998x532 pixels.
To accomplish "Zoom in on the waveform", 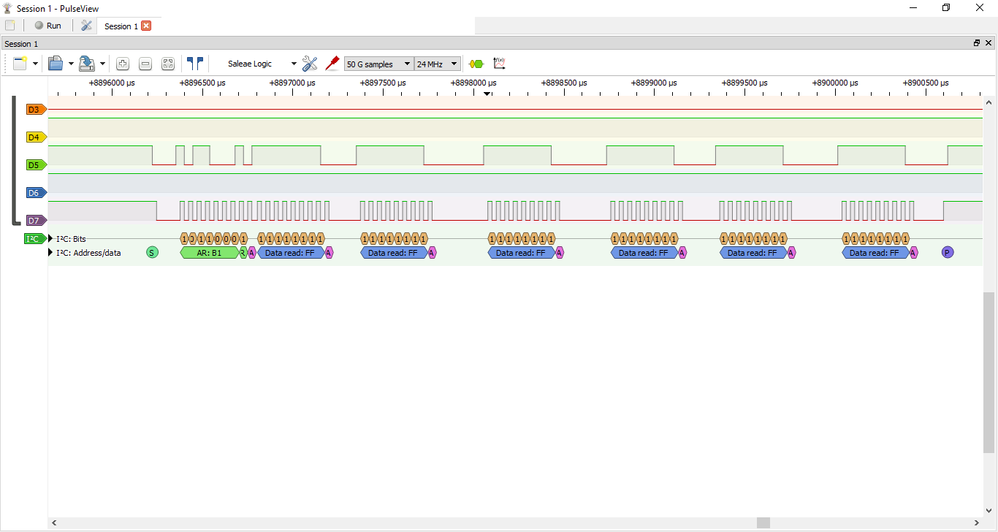I will pos(123,64).
